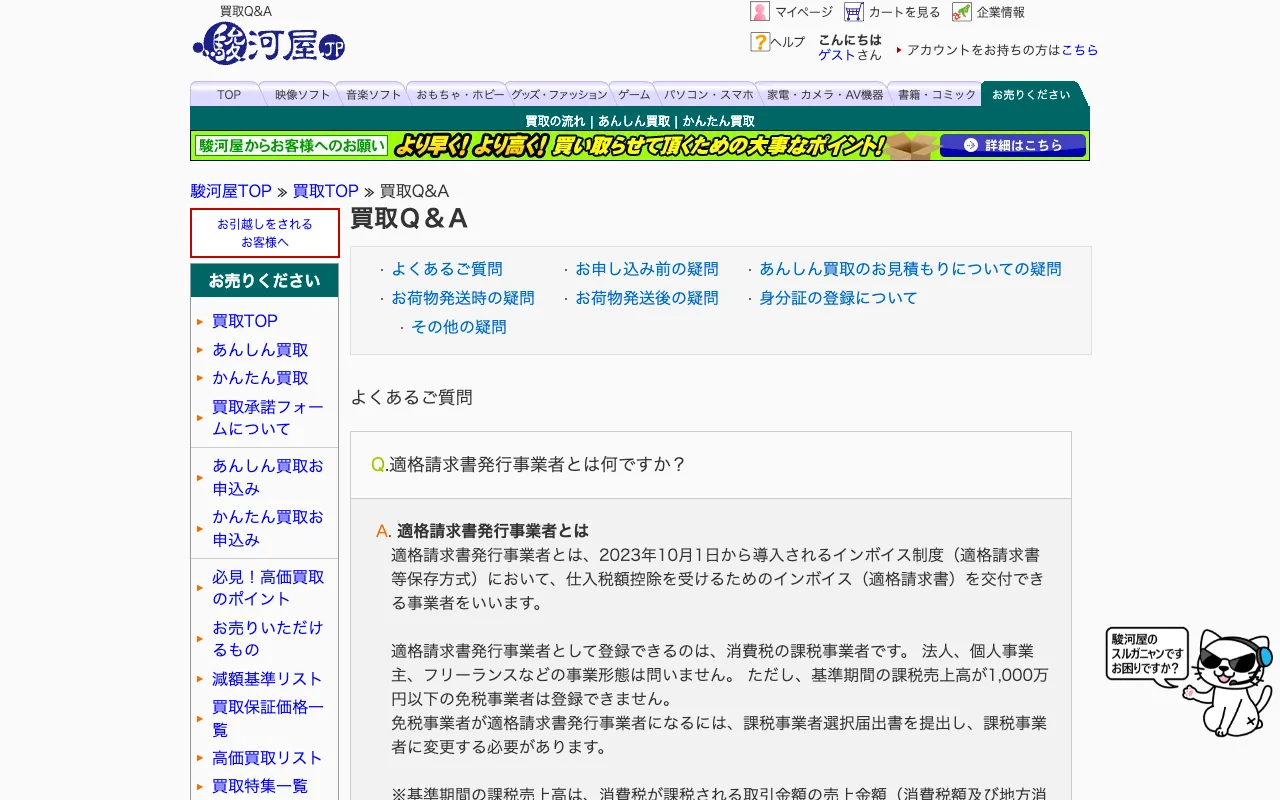Click the Suruga-ya JP logo
The height and width of the screenshot is (800, 1280).
[268, 43]
